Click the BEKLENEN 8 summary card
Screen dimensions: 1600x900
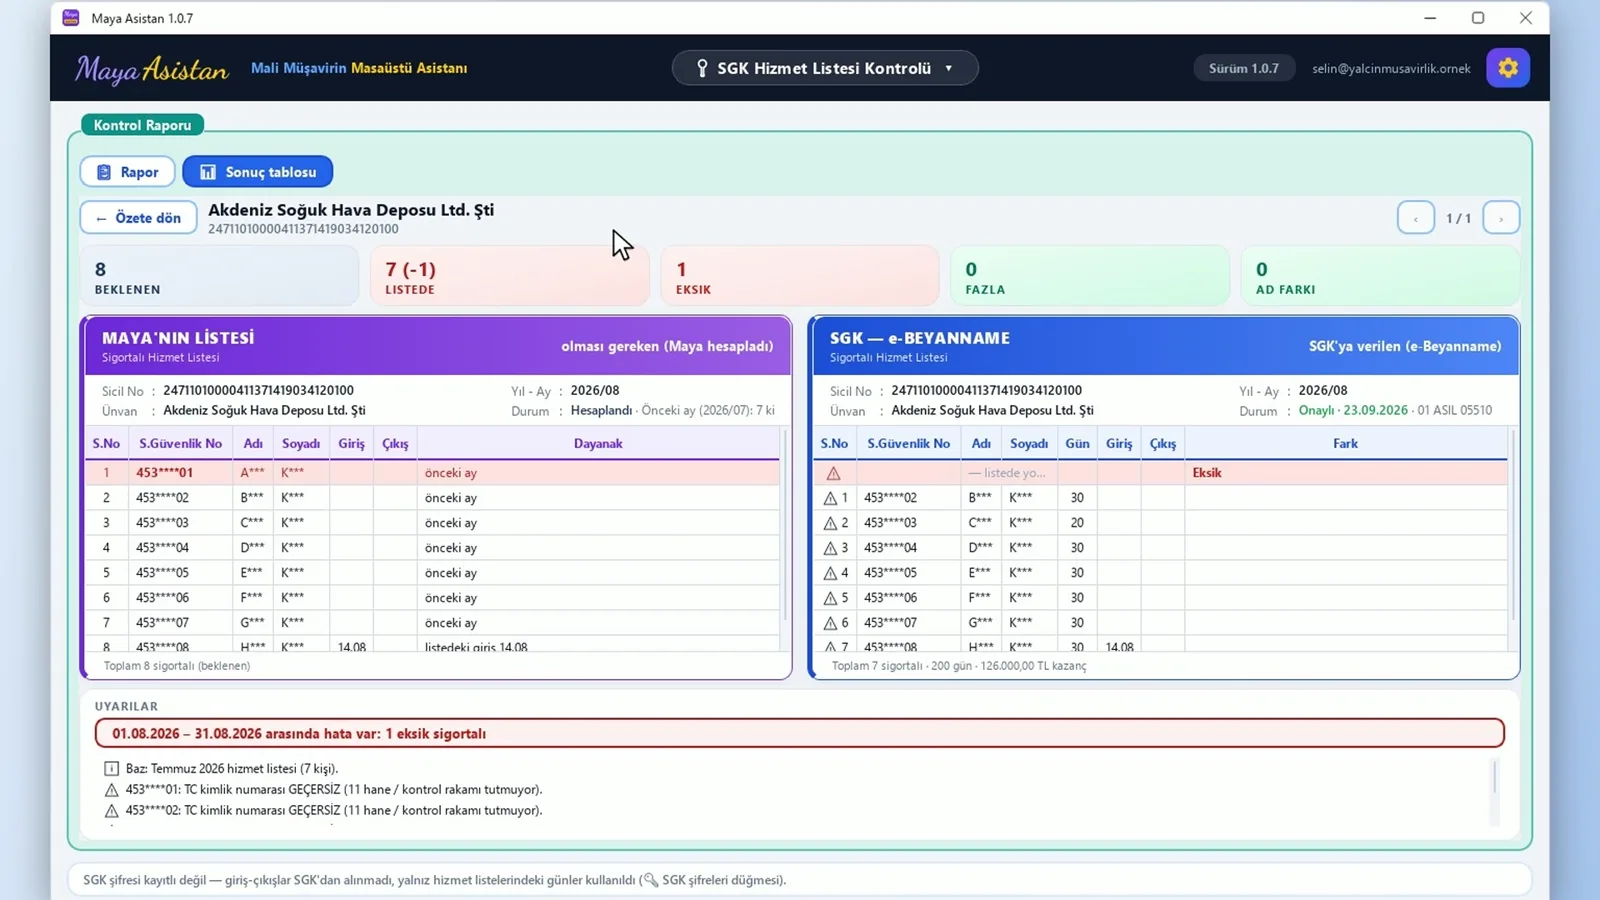pos(219,276)
